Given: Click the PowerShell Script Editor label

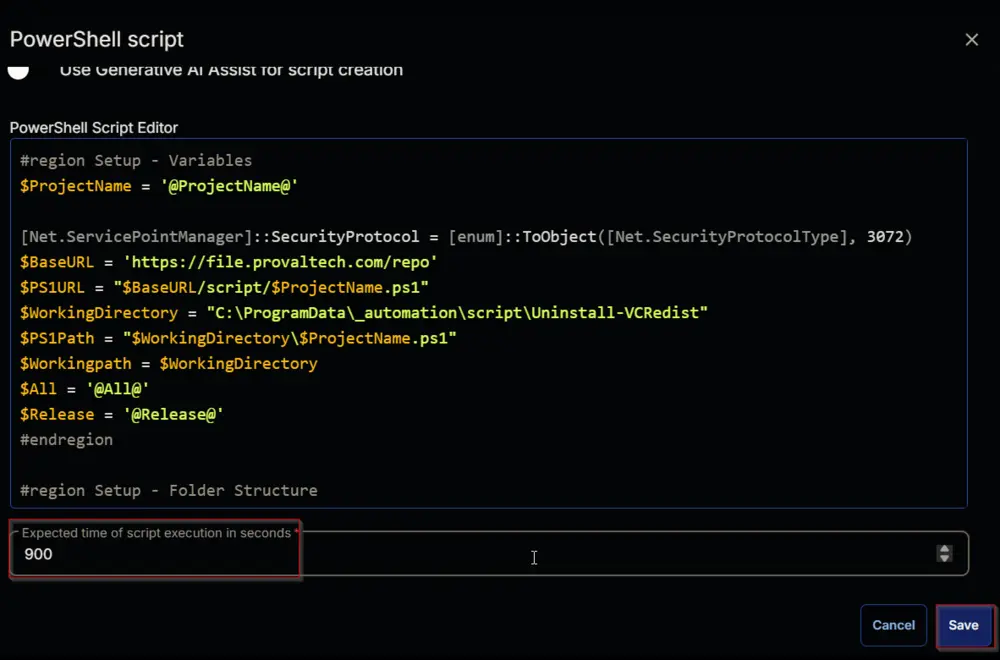Looking at the screenshot, I should click(94, 128).
